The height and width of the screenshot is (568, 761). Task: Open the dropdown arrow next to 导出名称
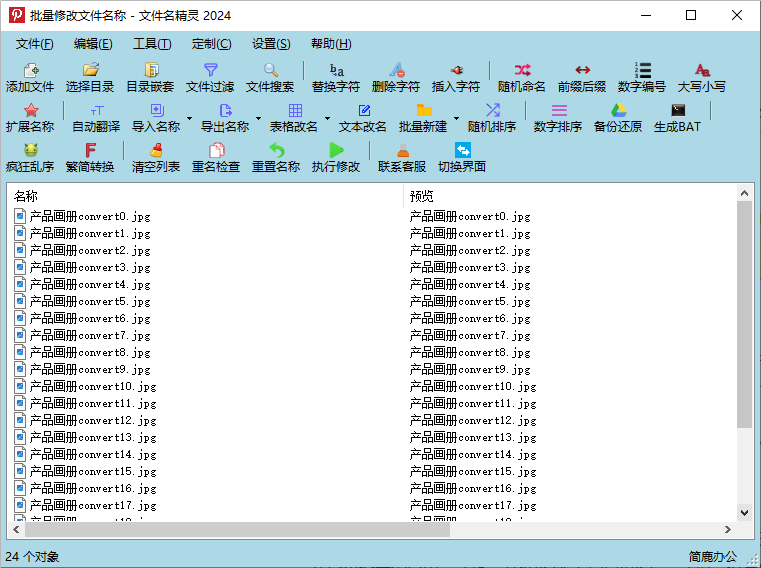point(258,118)
